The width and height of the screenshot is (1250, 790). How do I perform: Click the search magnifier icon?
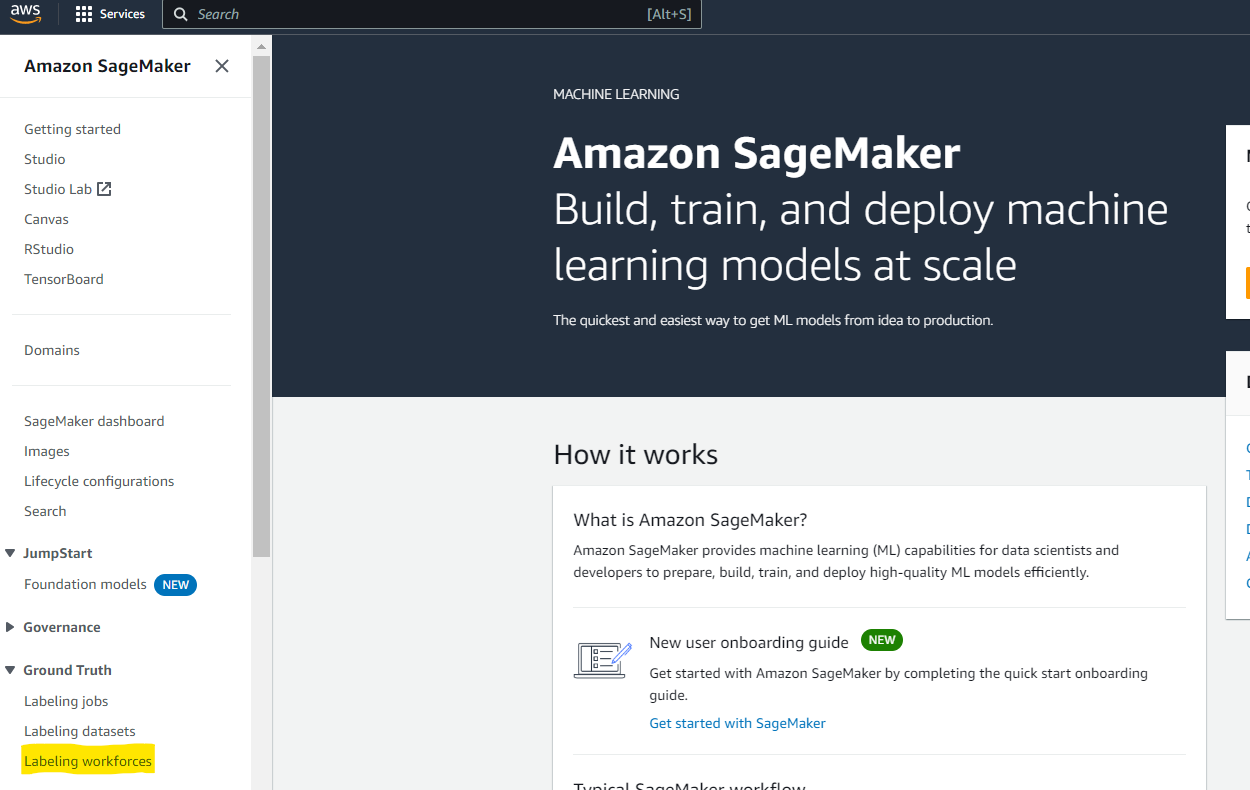pyautogui.click(x=180, y=14)
